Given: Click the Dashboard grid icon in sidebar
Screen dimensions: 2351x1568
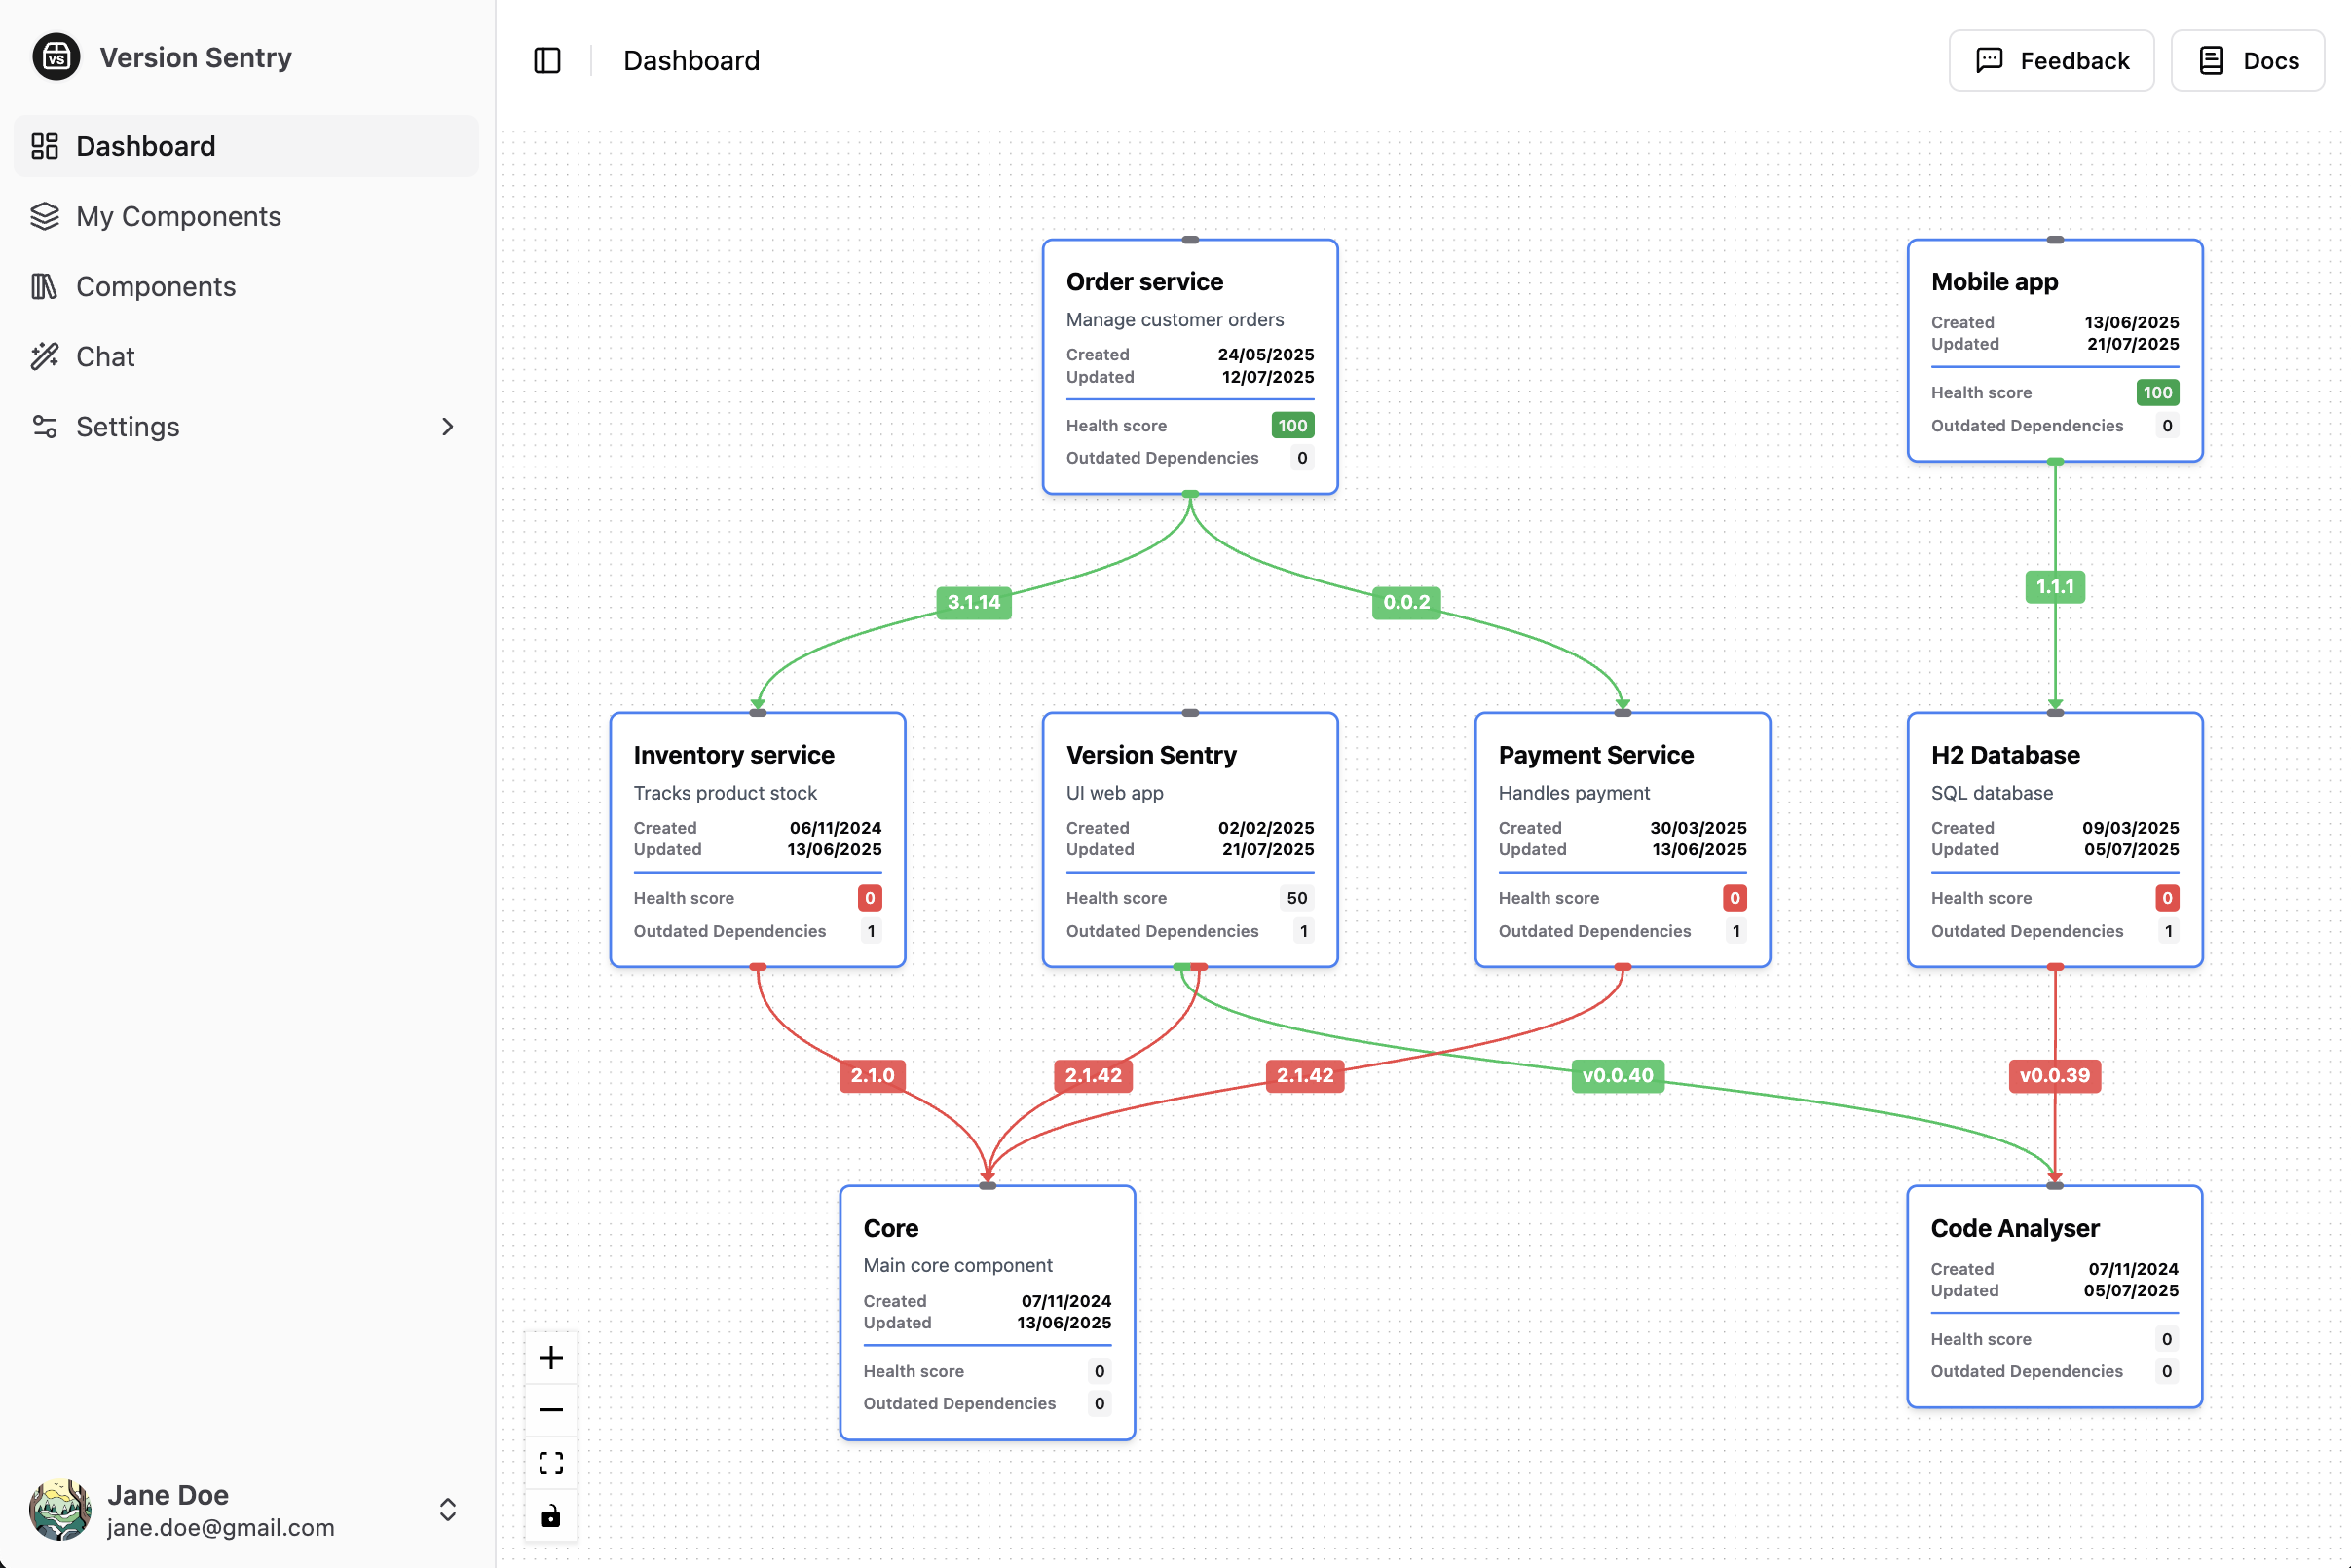Looking at the screenshot, I should (45, 146).
